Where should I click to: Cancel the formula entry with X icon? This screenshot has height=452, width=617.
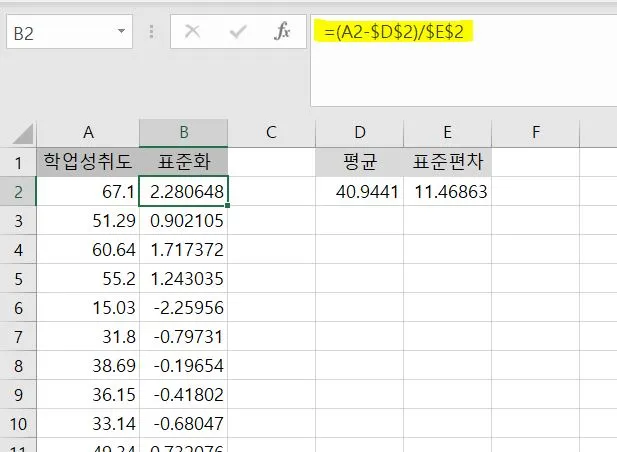point(192,31)
